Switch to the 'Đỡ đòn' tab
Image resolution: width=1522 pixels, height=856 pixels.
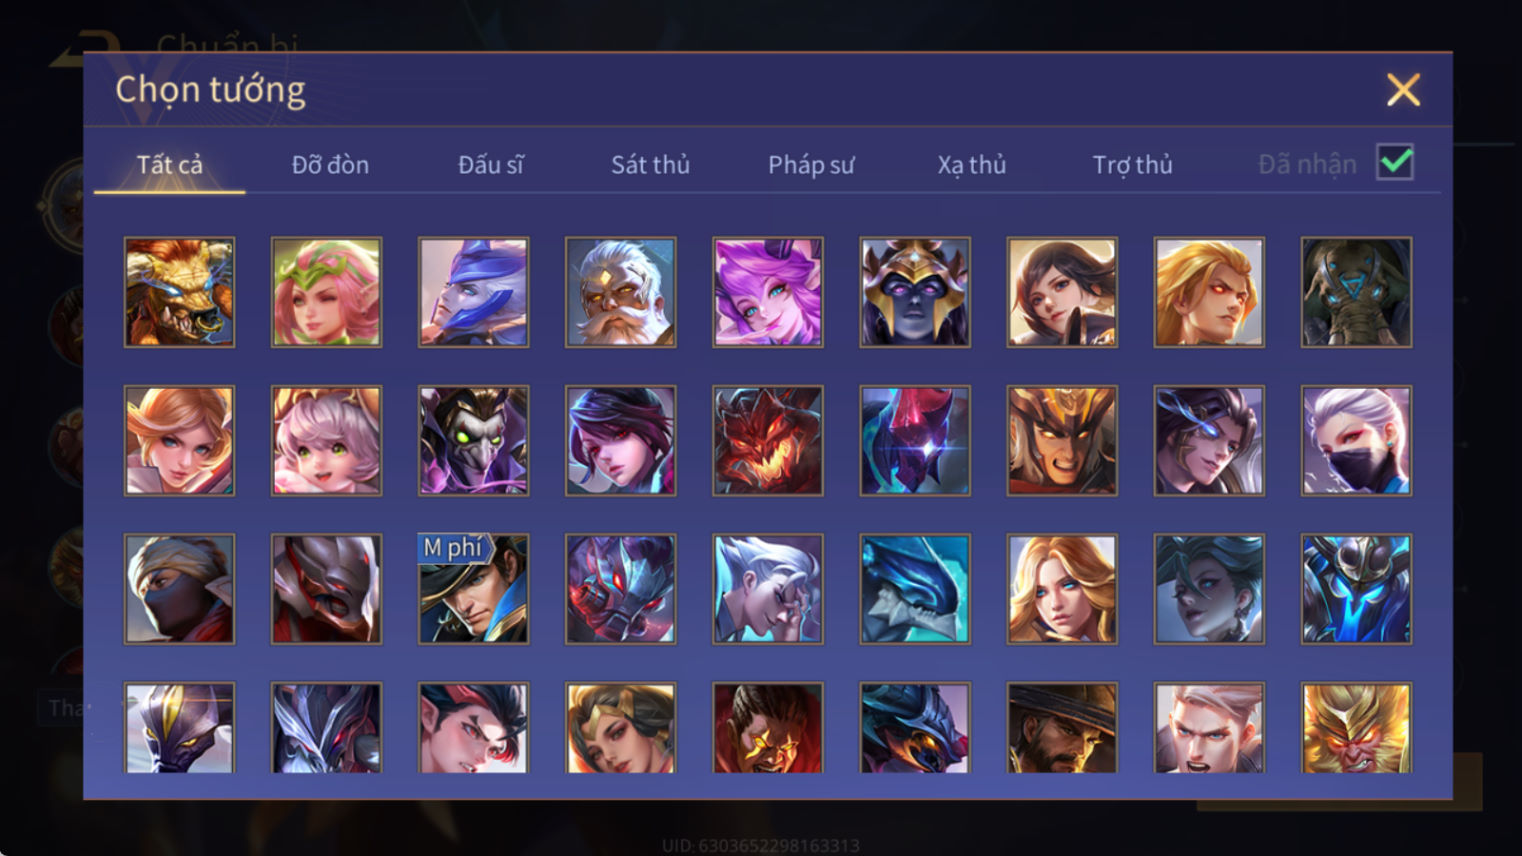330,164
